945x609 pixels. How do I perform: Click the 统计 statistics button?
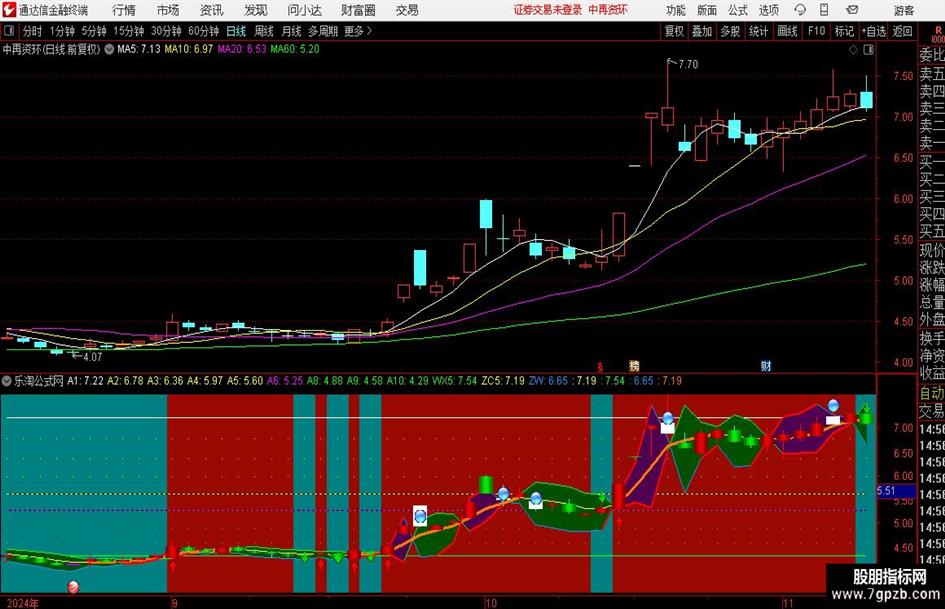(x=758, y=31)
